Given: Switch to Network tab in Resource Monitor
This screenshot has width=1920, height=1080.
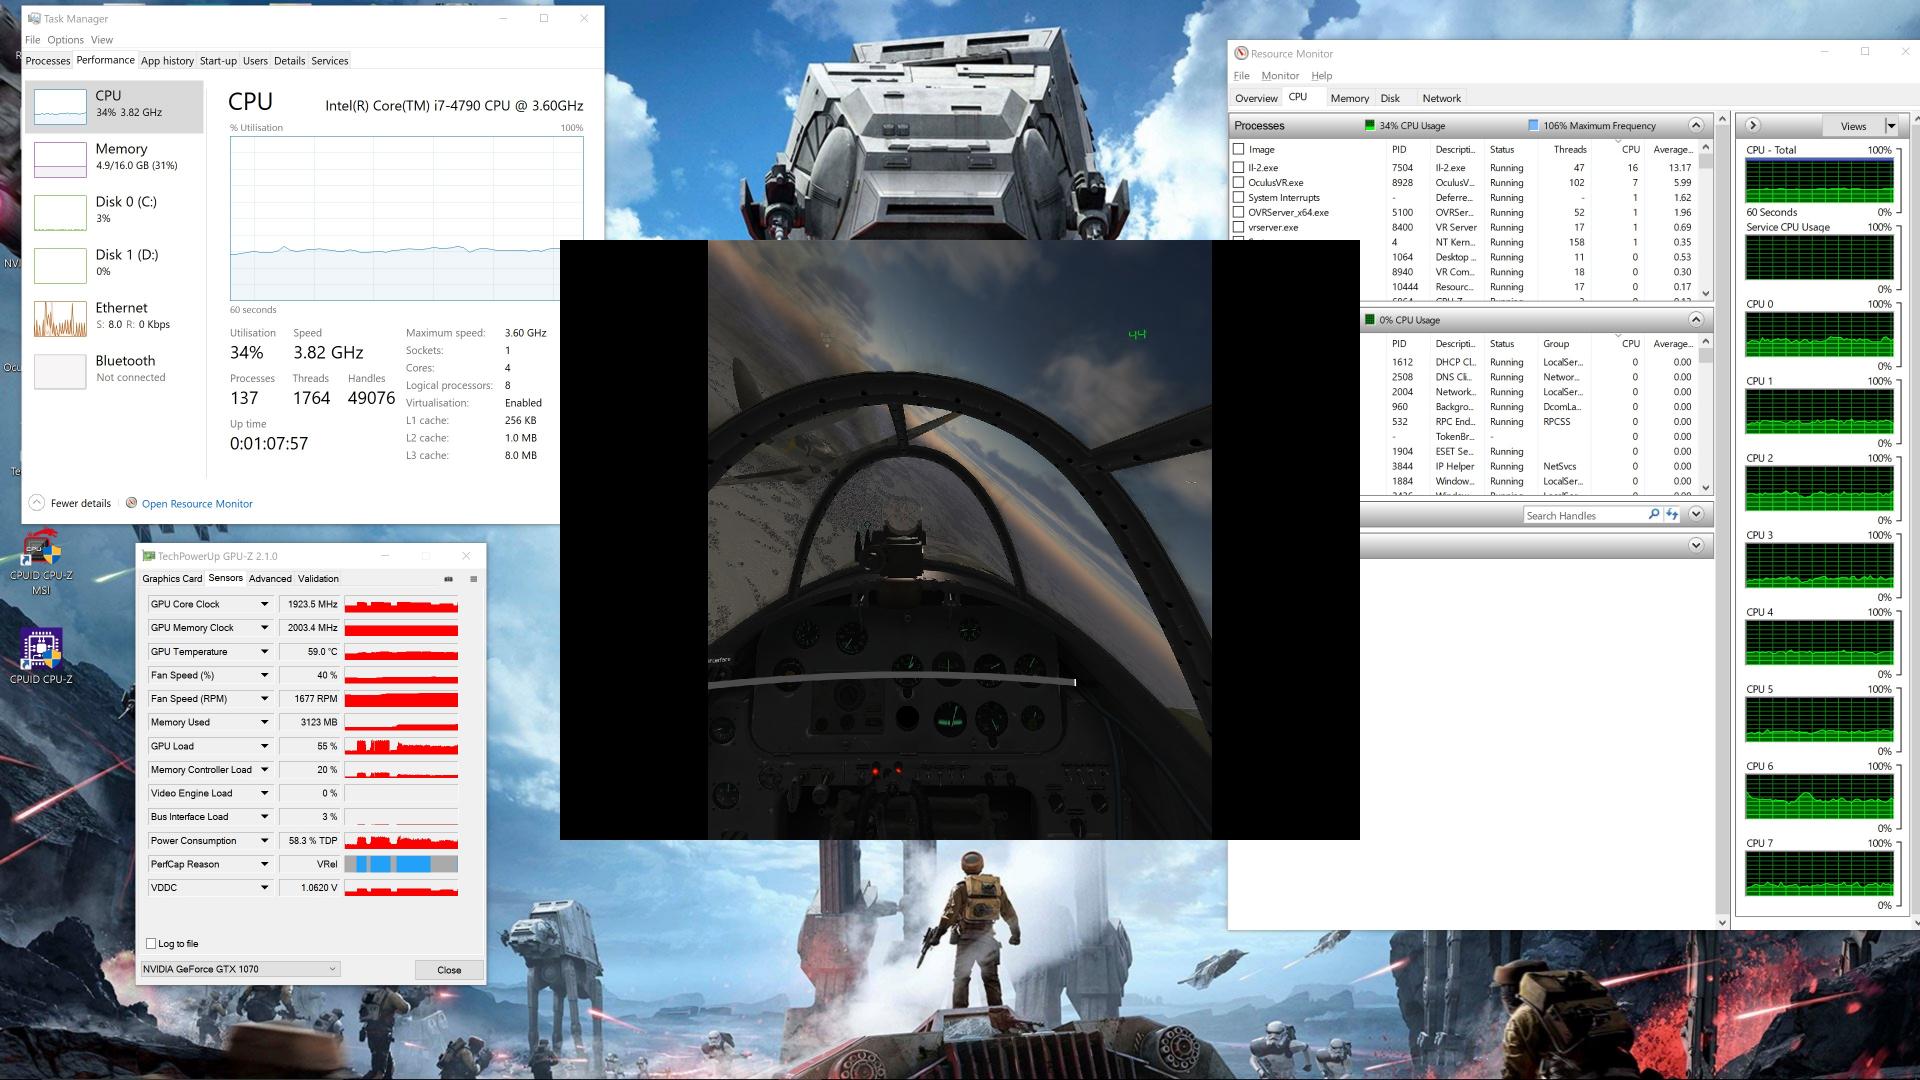Looking at the screenshot, I should click(x=1441, y=98).
